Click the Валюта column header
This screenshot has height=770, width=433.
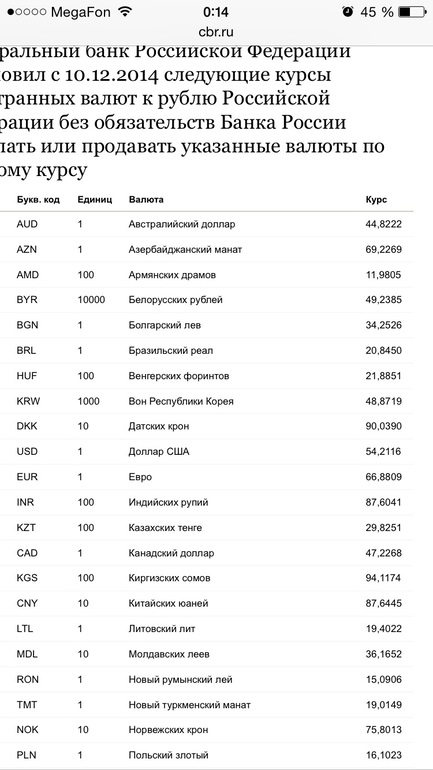(x=146, y=200)
